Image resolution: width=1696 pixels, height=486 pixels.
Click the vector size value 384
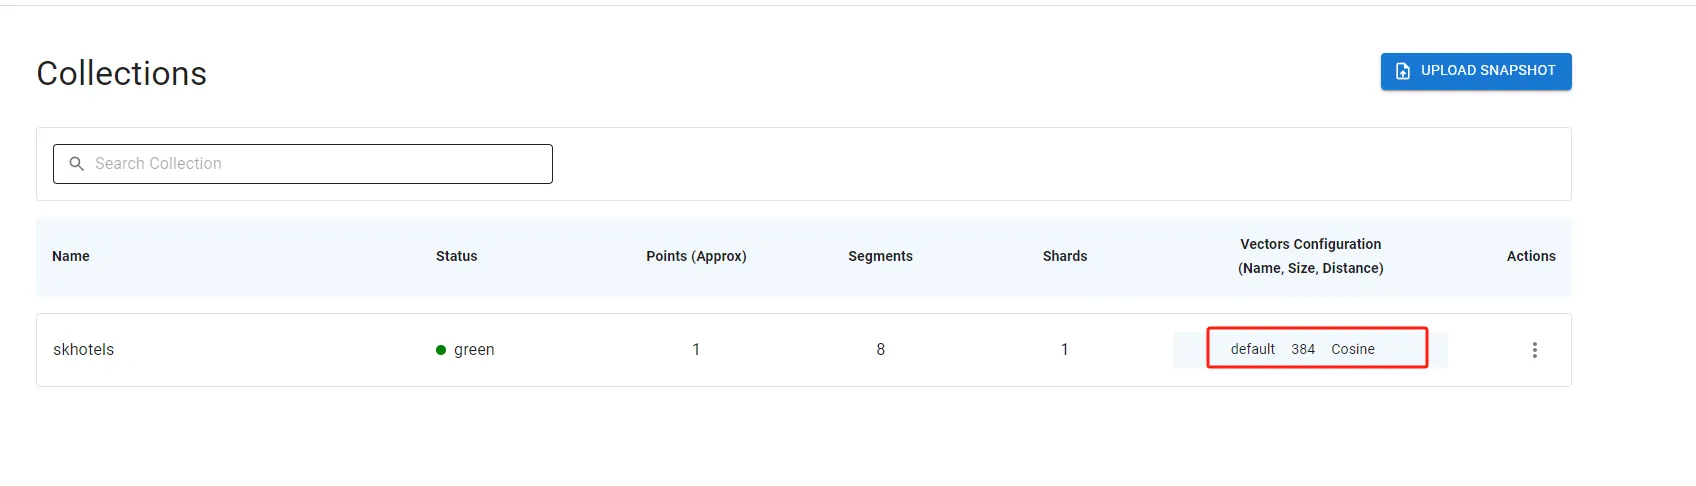click(x=1303, y=349)
